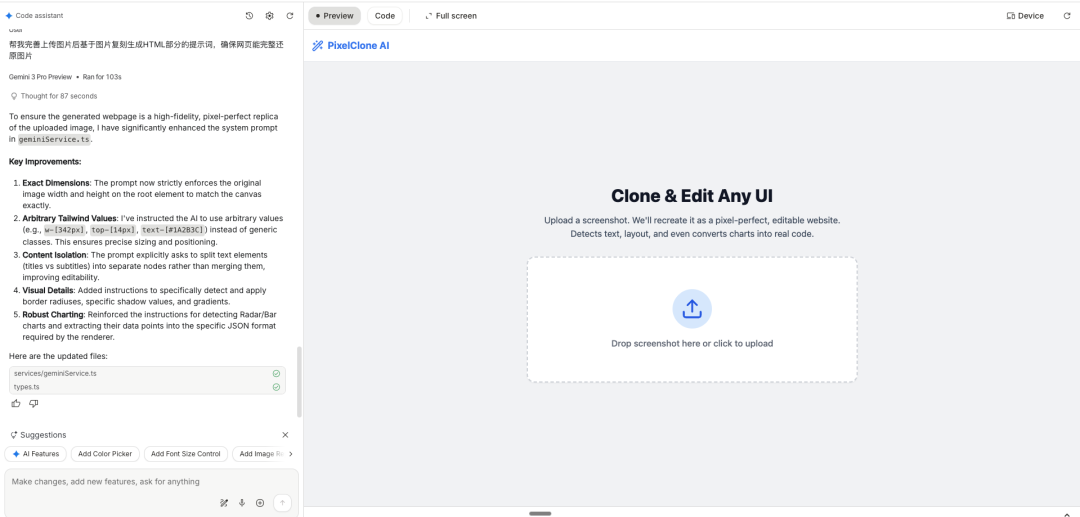Choose the Add Color Picker suggestion
1080x517 pixels.
pyautogui.click(x=105, y=454)
